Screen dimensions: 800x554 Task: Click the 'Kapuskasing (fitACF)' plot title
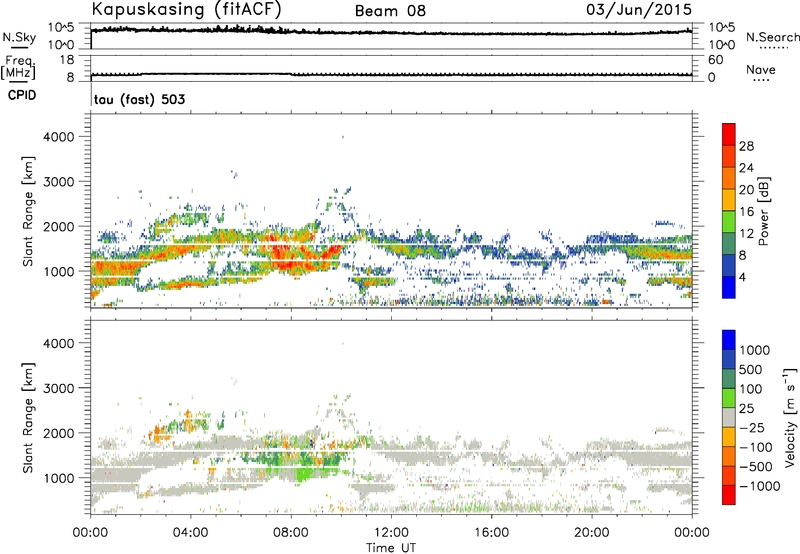(186, 10)
